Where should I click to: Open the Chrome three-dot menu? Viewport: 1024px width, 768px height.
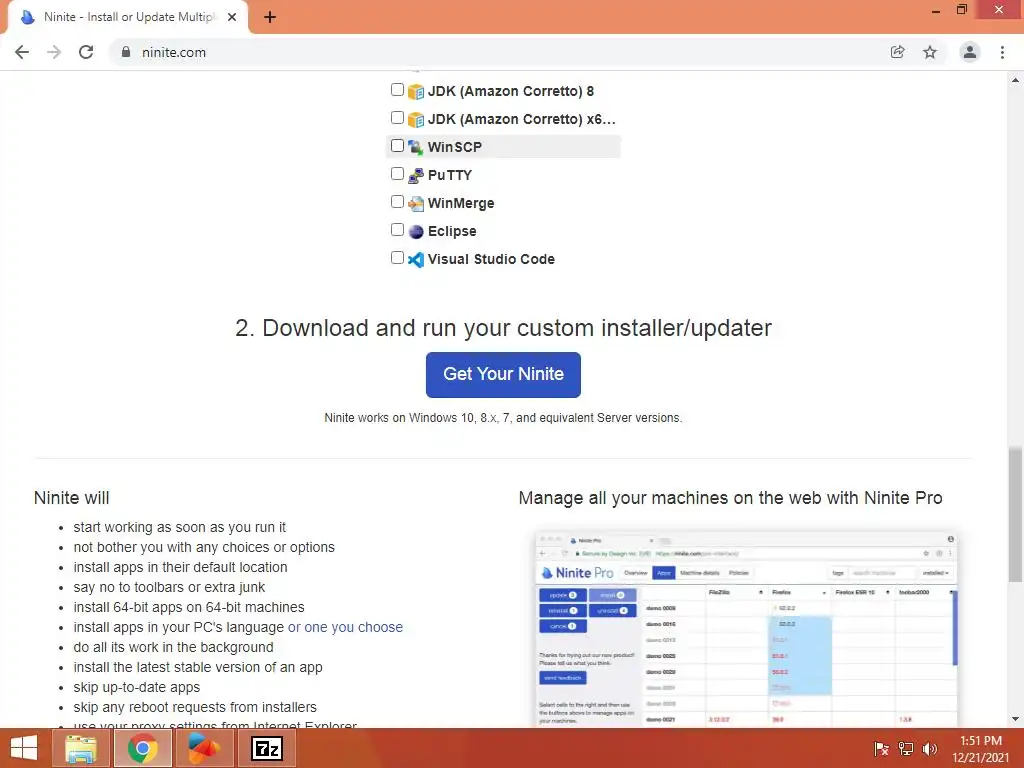click(x=1002, y=52)
